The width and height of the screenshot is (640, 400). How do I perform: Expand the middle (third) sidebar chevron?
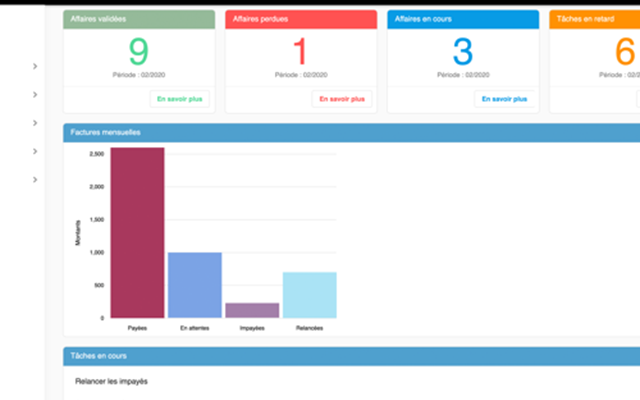(35, 123)
